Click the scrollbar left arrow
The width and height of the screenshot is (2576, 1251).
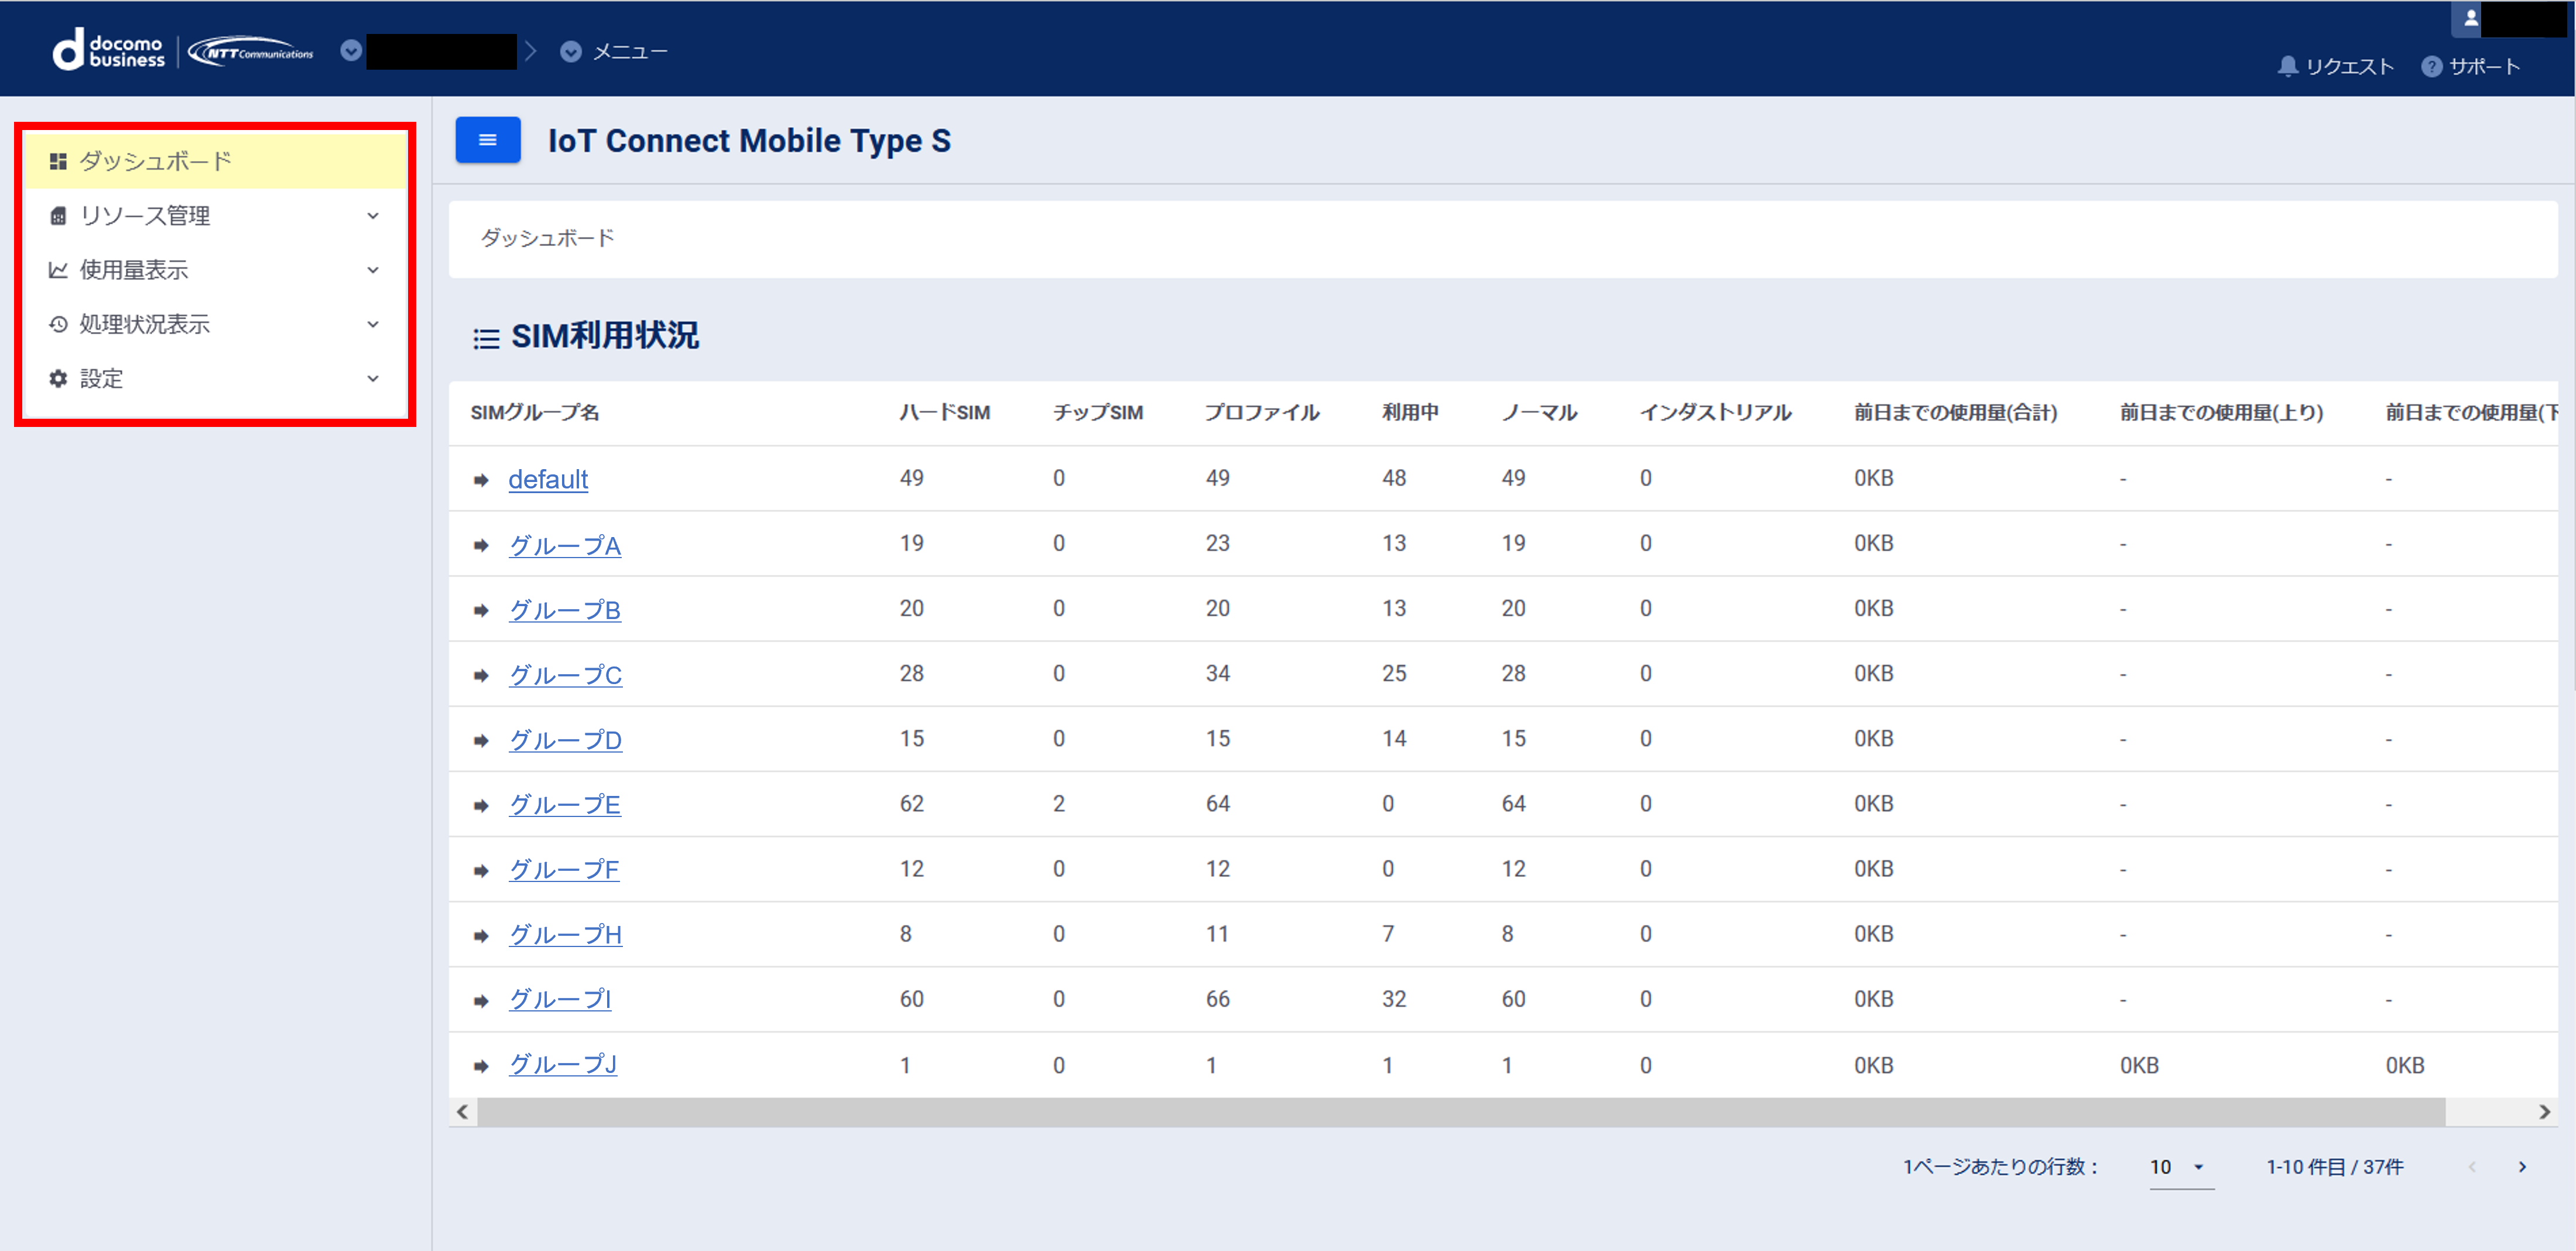coord(462,1112)
